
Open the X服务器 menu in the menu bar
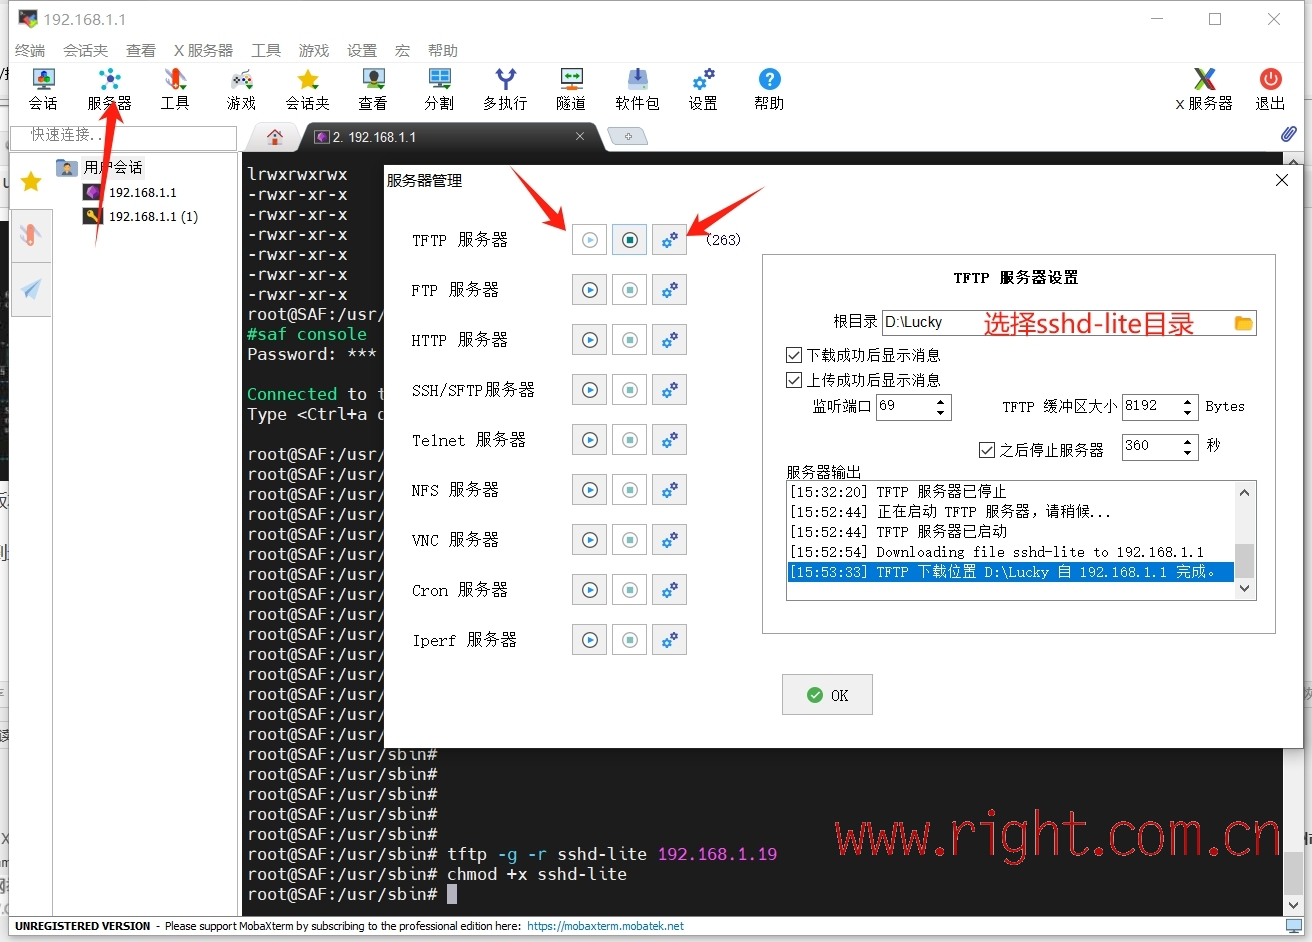click(x=203, y=50)
